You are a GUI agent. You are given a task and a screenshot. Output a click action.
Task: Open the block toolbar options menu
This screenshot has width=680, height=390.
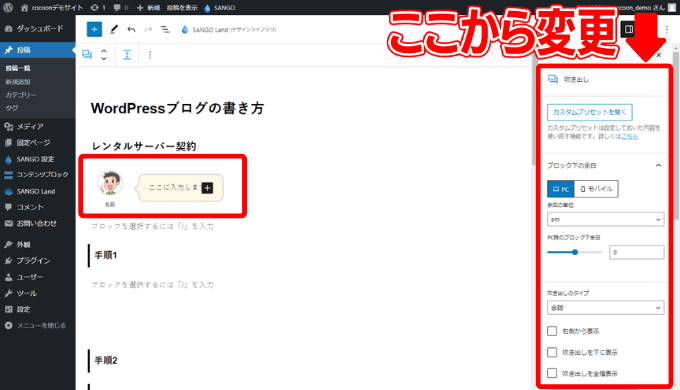pyautogui.click(x=150, y=55)
